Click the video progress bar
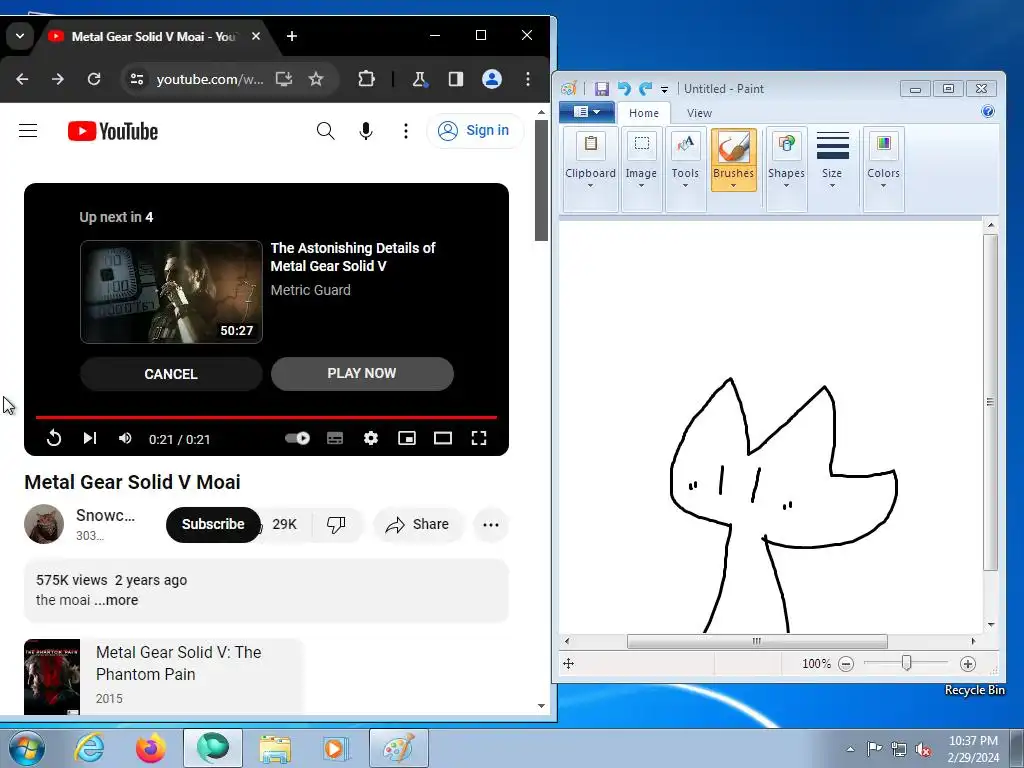The width and height of the screenshot is (1024, 768). tap(266, 417)
